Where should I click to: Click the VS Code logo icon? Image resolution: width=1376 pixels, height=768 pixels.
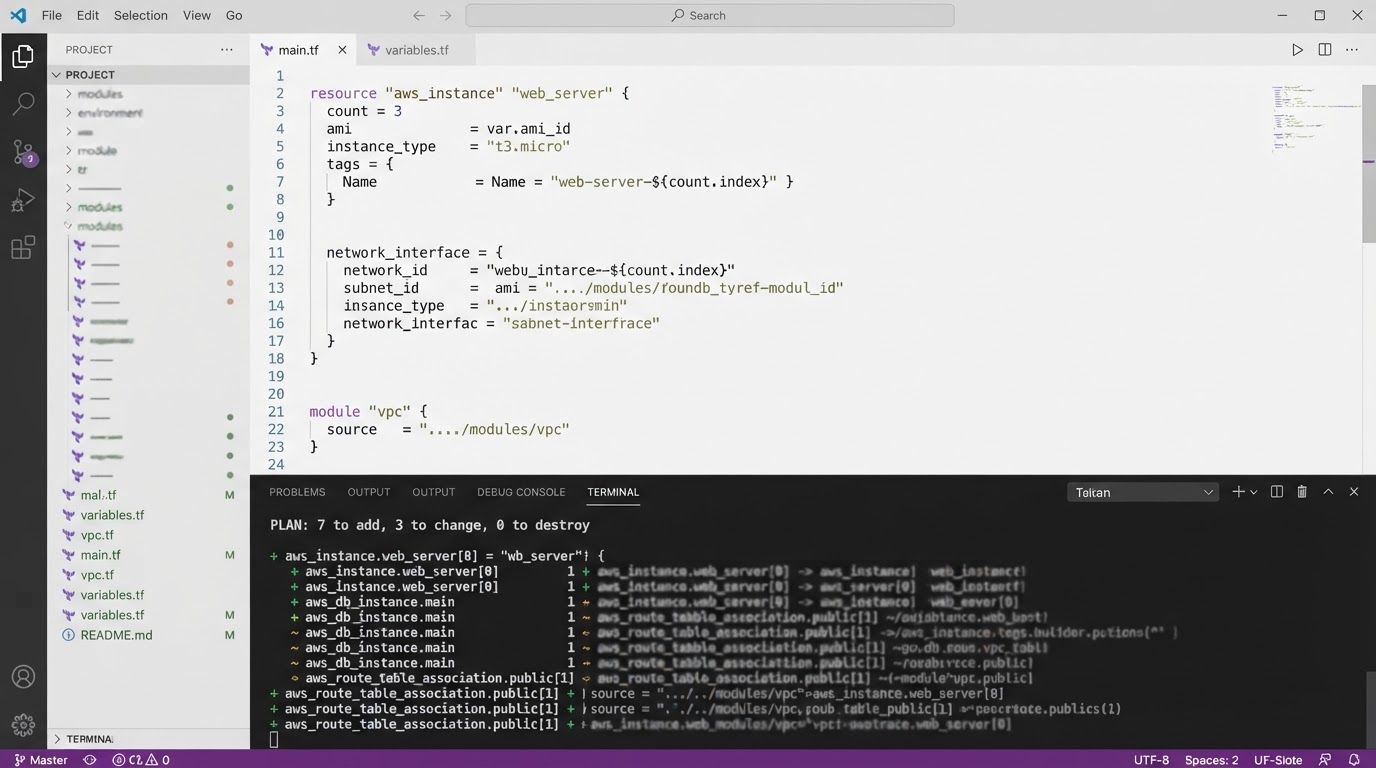(18, 15)
